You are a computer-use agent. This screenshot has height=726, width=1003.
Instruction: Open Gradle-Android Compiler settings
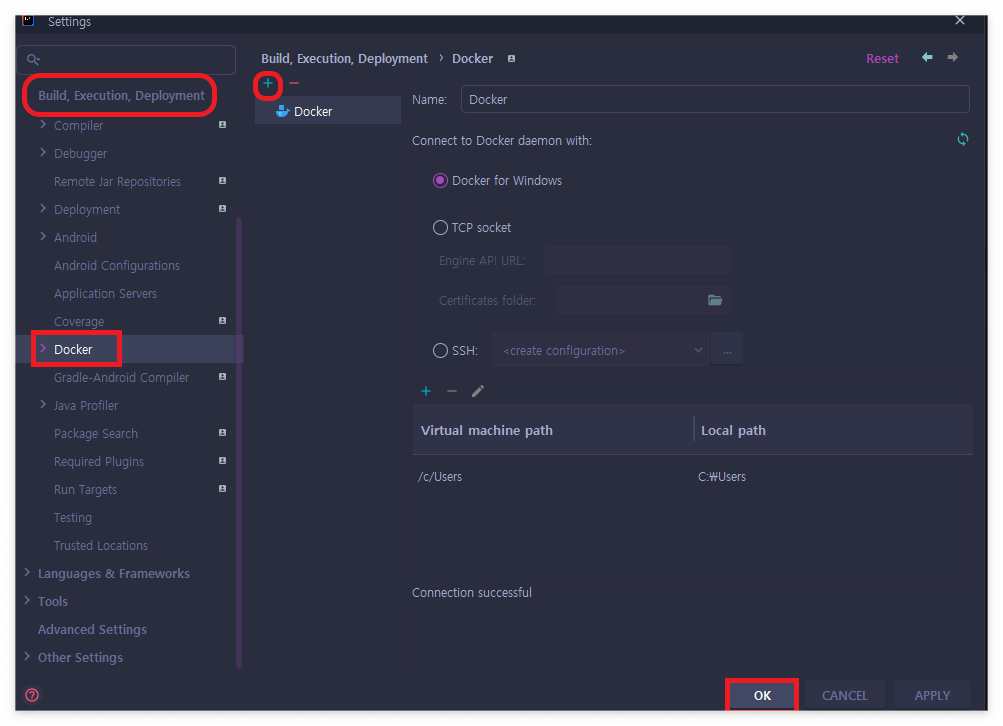click(x=121, y=377)
